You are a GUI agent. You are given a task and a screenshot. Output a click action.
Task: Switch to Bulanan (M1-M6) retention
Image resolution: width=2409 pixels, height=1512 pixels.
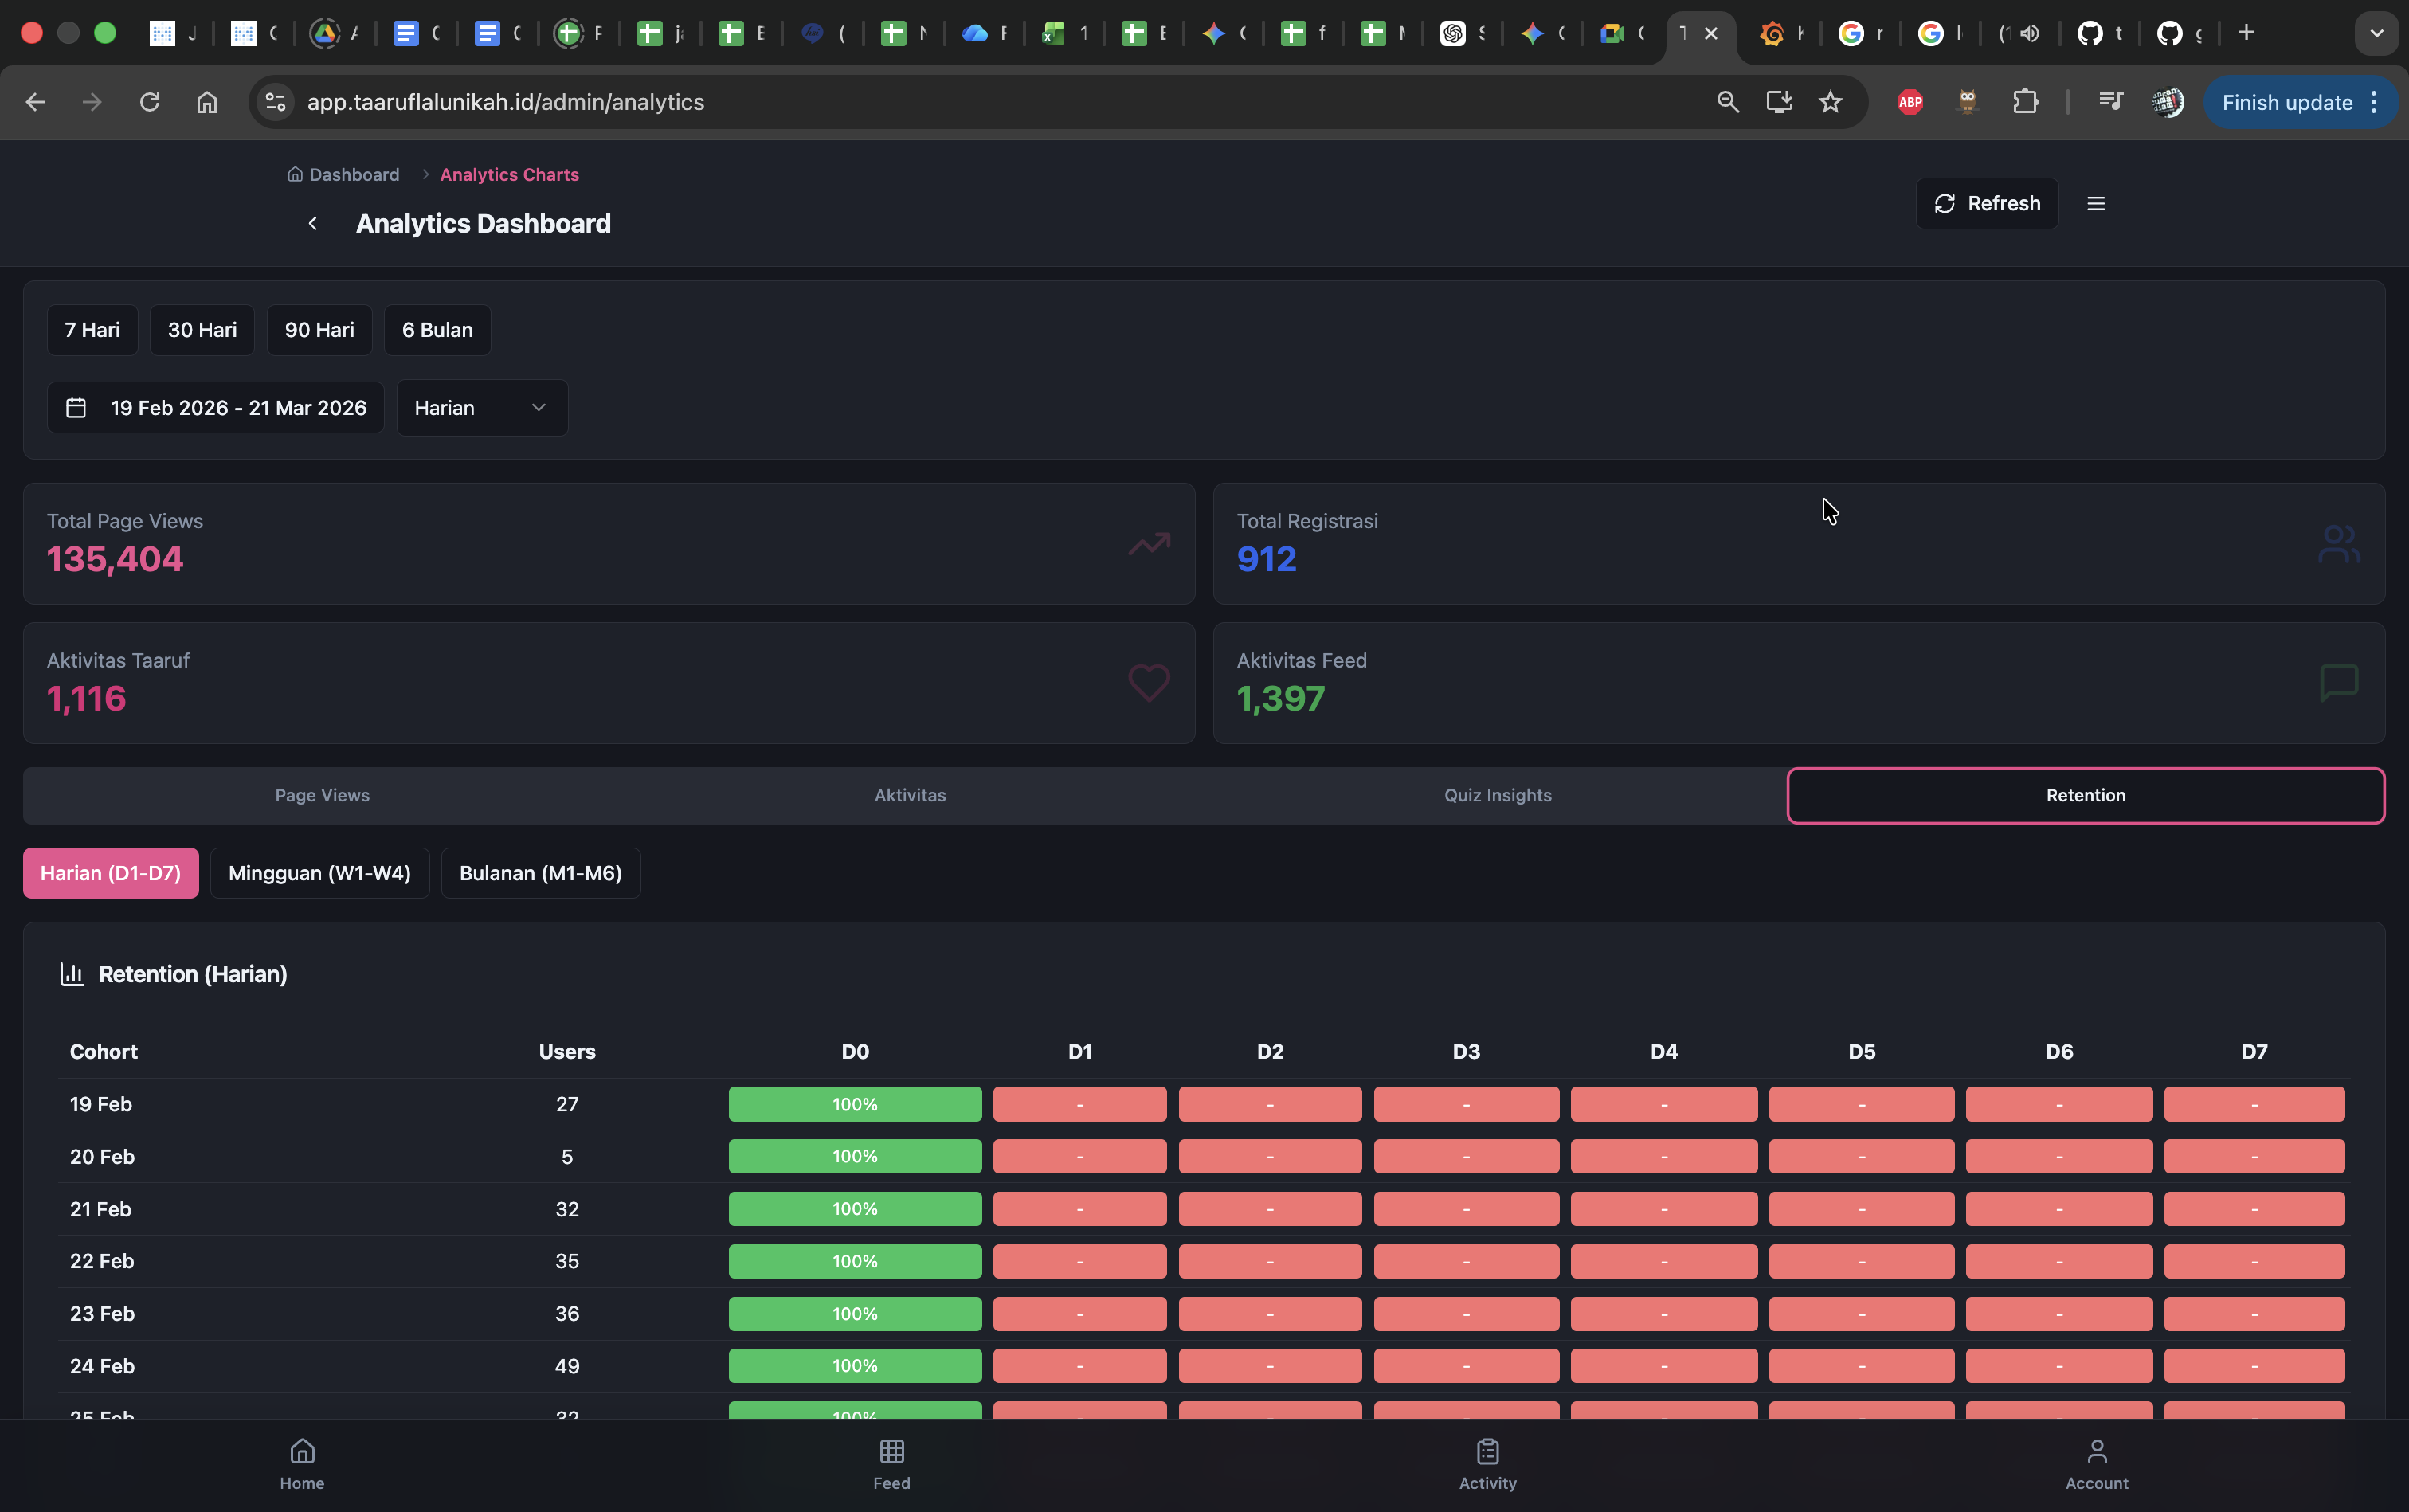[x=540, y=873]
